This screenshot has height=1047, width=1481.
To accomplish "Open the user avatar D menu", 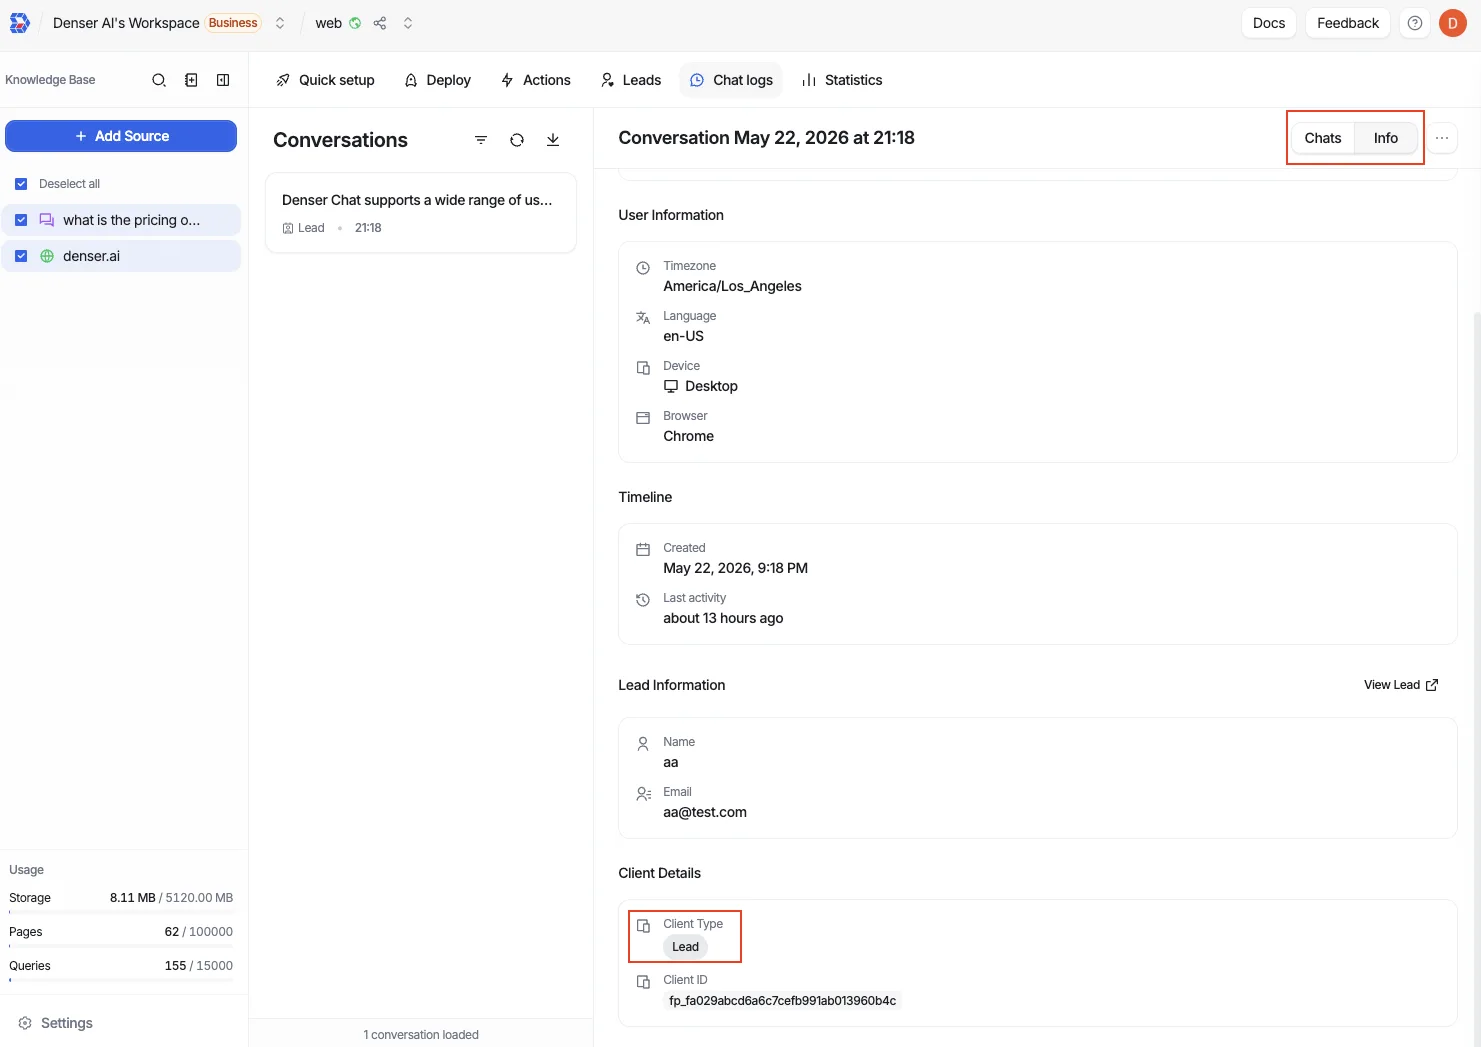I will pos(1452,23).
